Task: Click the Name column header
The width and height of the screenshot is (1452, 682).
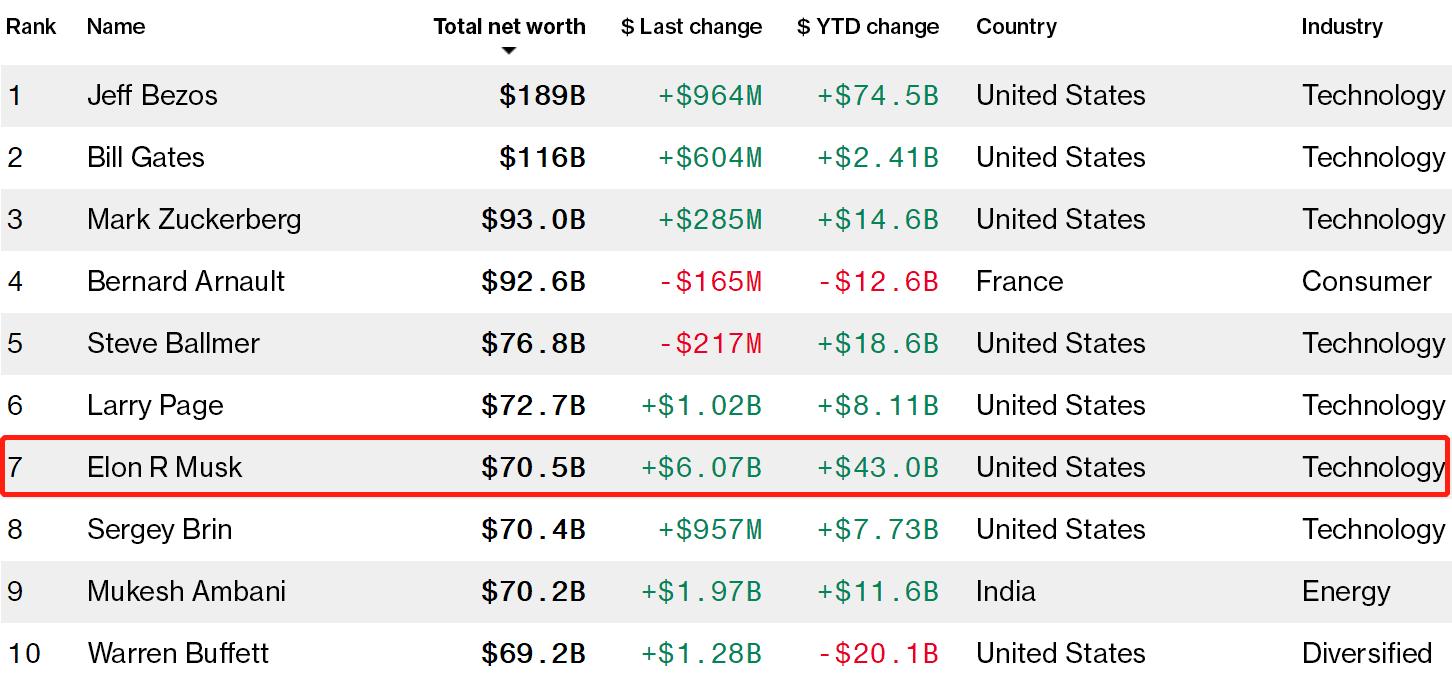Action: (x=116, y=27)
